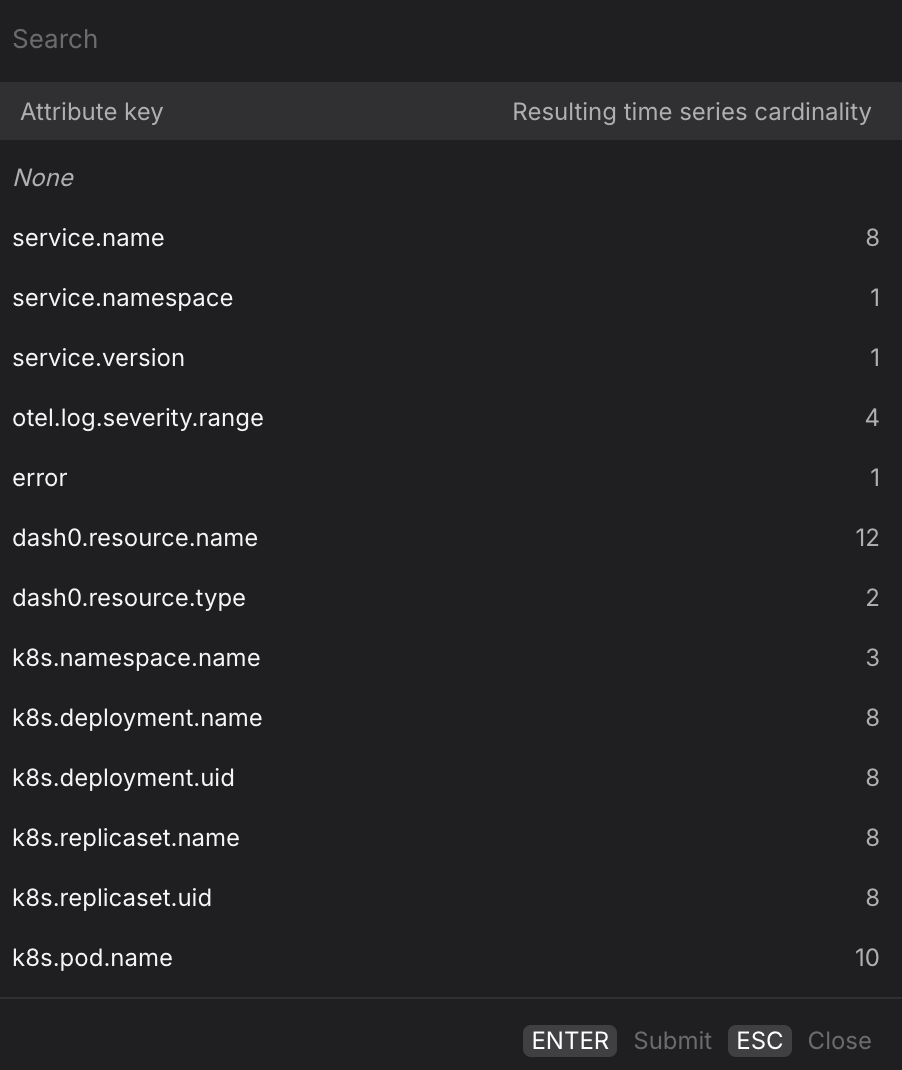Click the Attribute key column header
This screenshot has width=902, height=1070.
(92, 112)
